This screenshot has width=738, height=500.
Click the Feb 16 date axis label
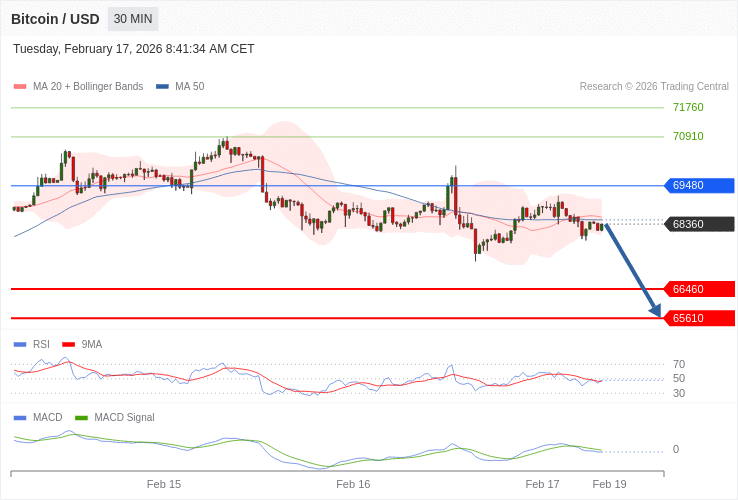point(353,484)
